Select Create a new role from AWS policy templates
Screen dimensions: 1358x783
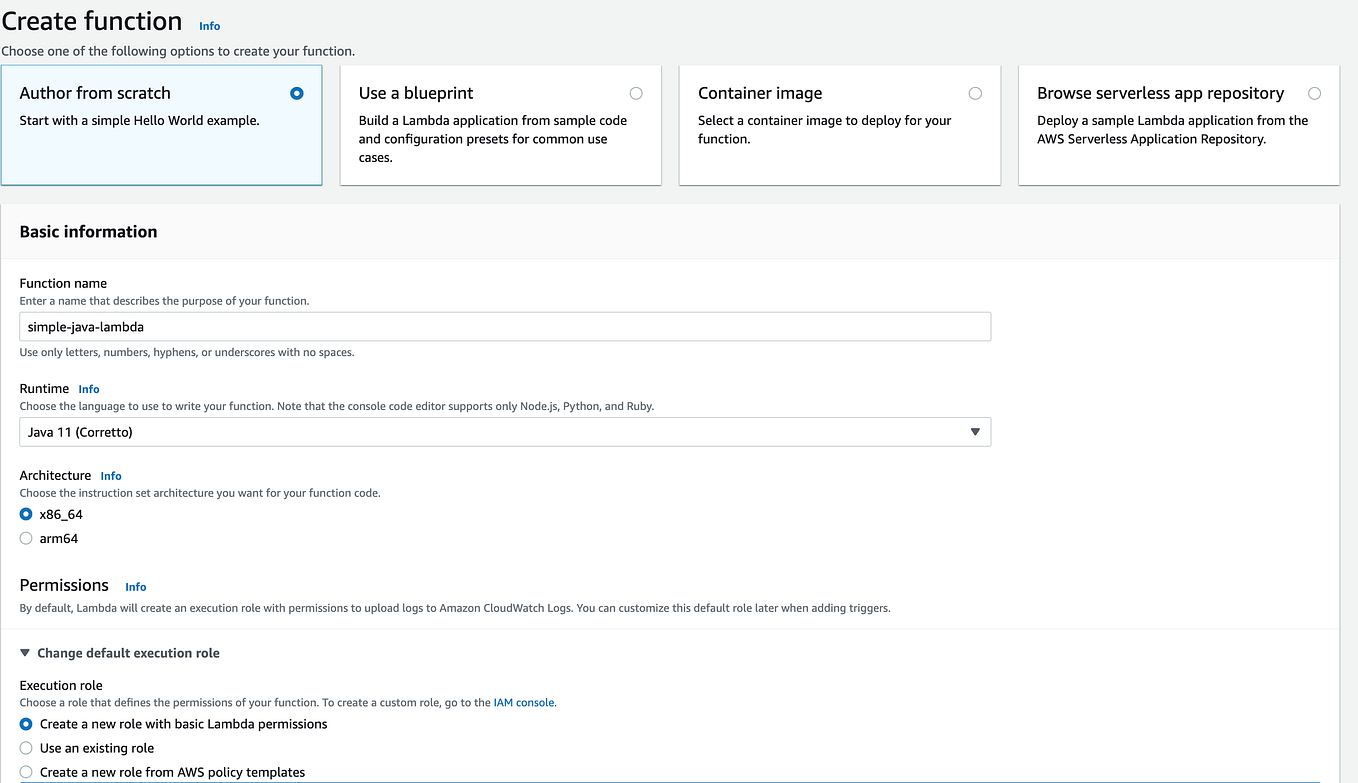pyautogui.click(x=26, y=772)
